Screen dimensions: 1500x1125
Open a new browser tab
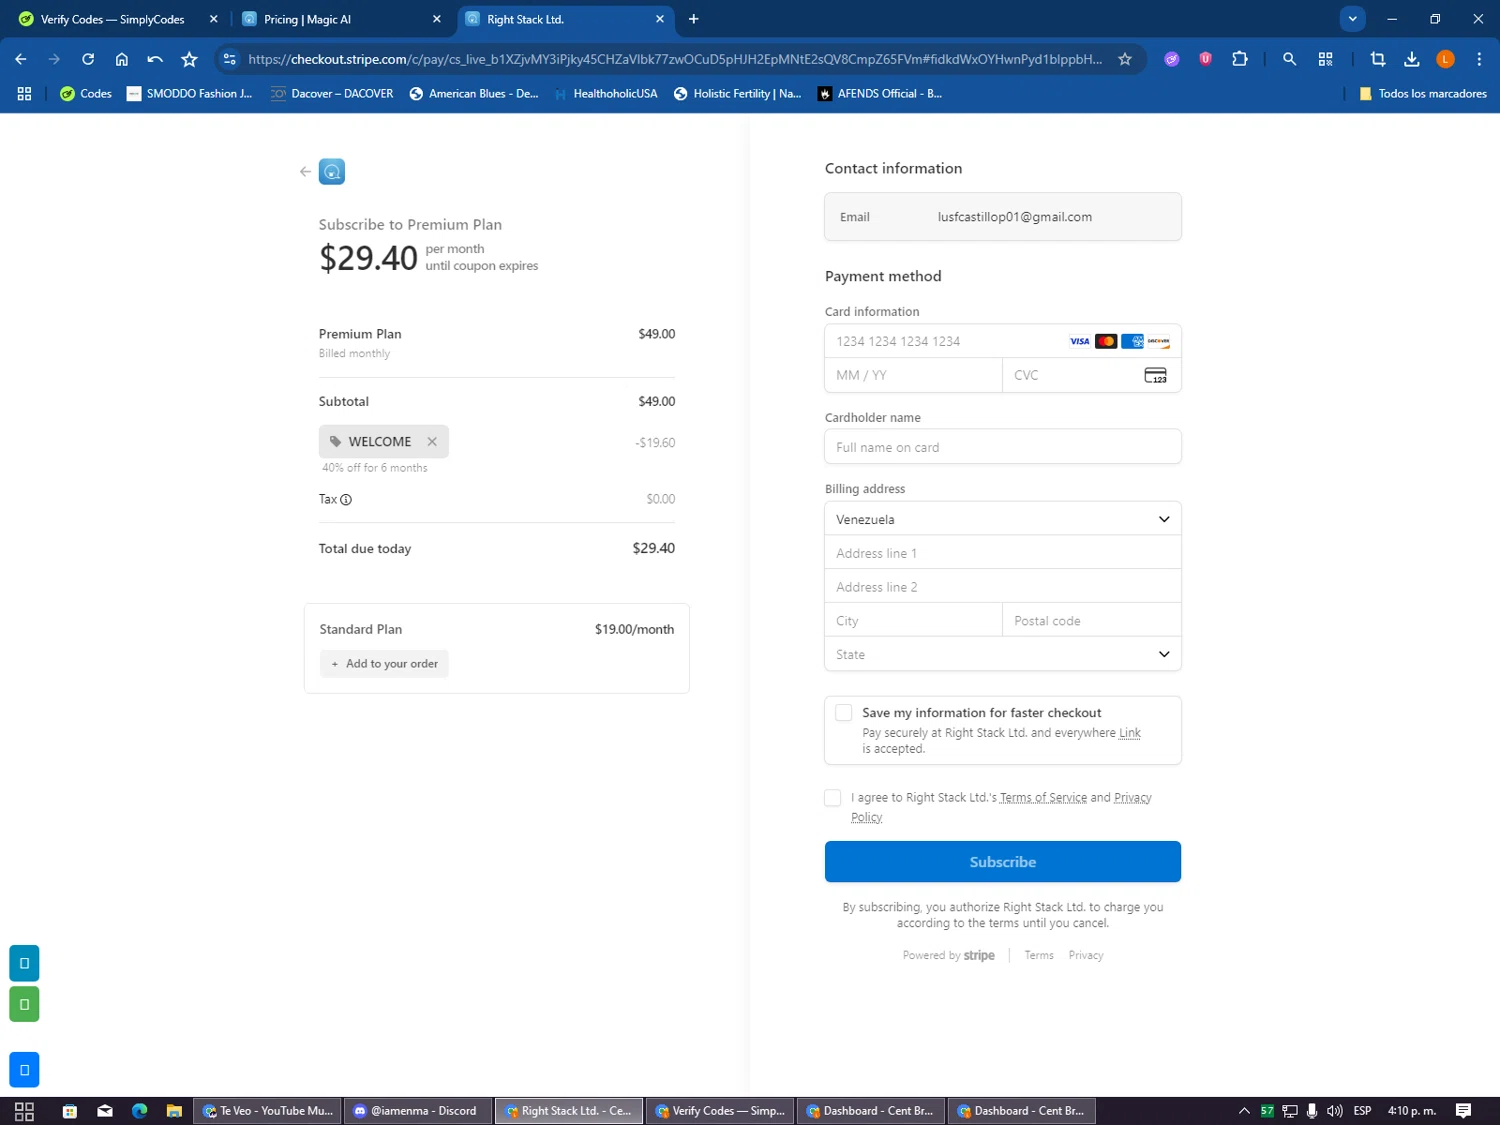coord(693,19)
